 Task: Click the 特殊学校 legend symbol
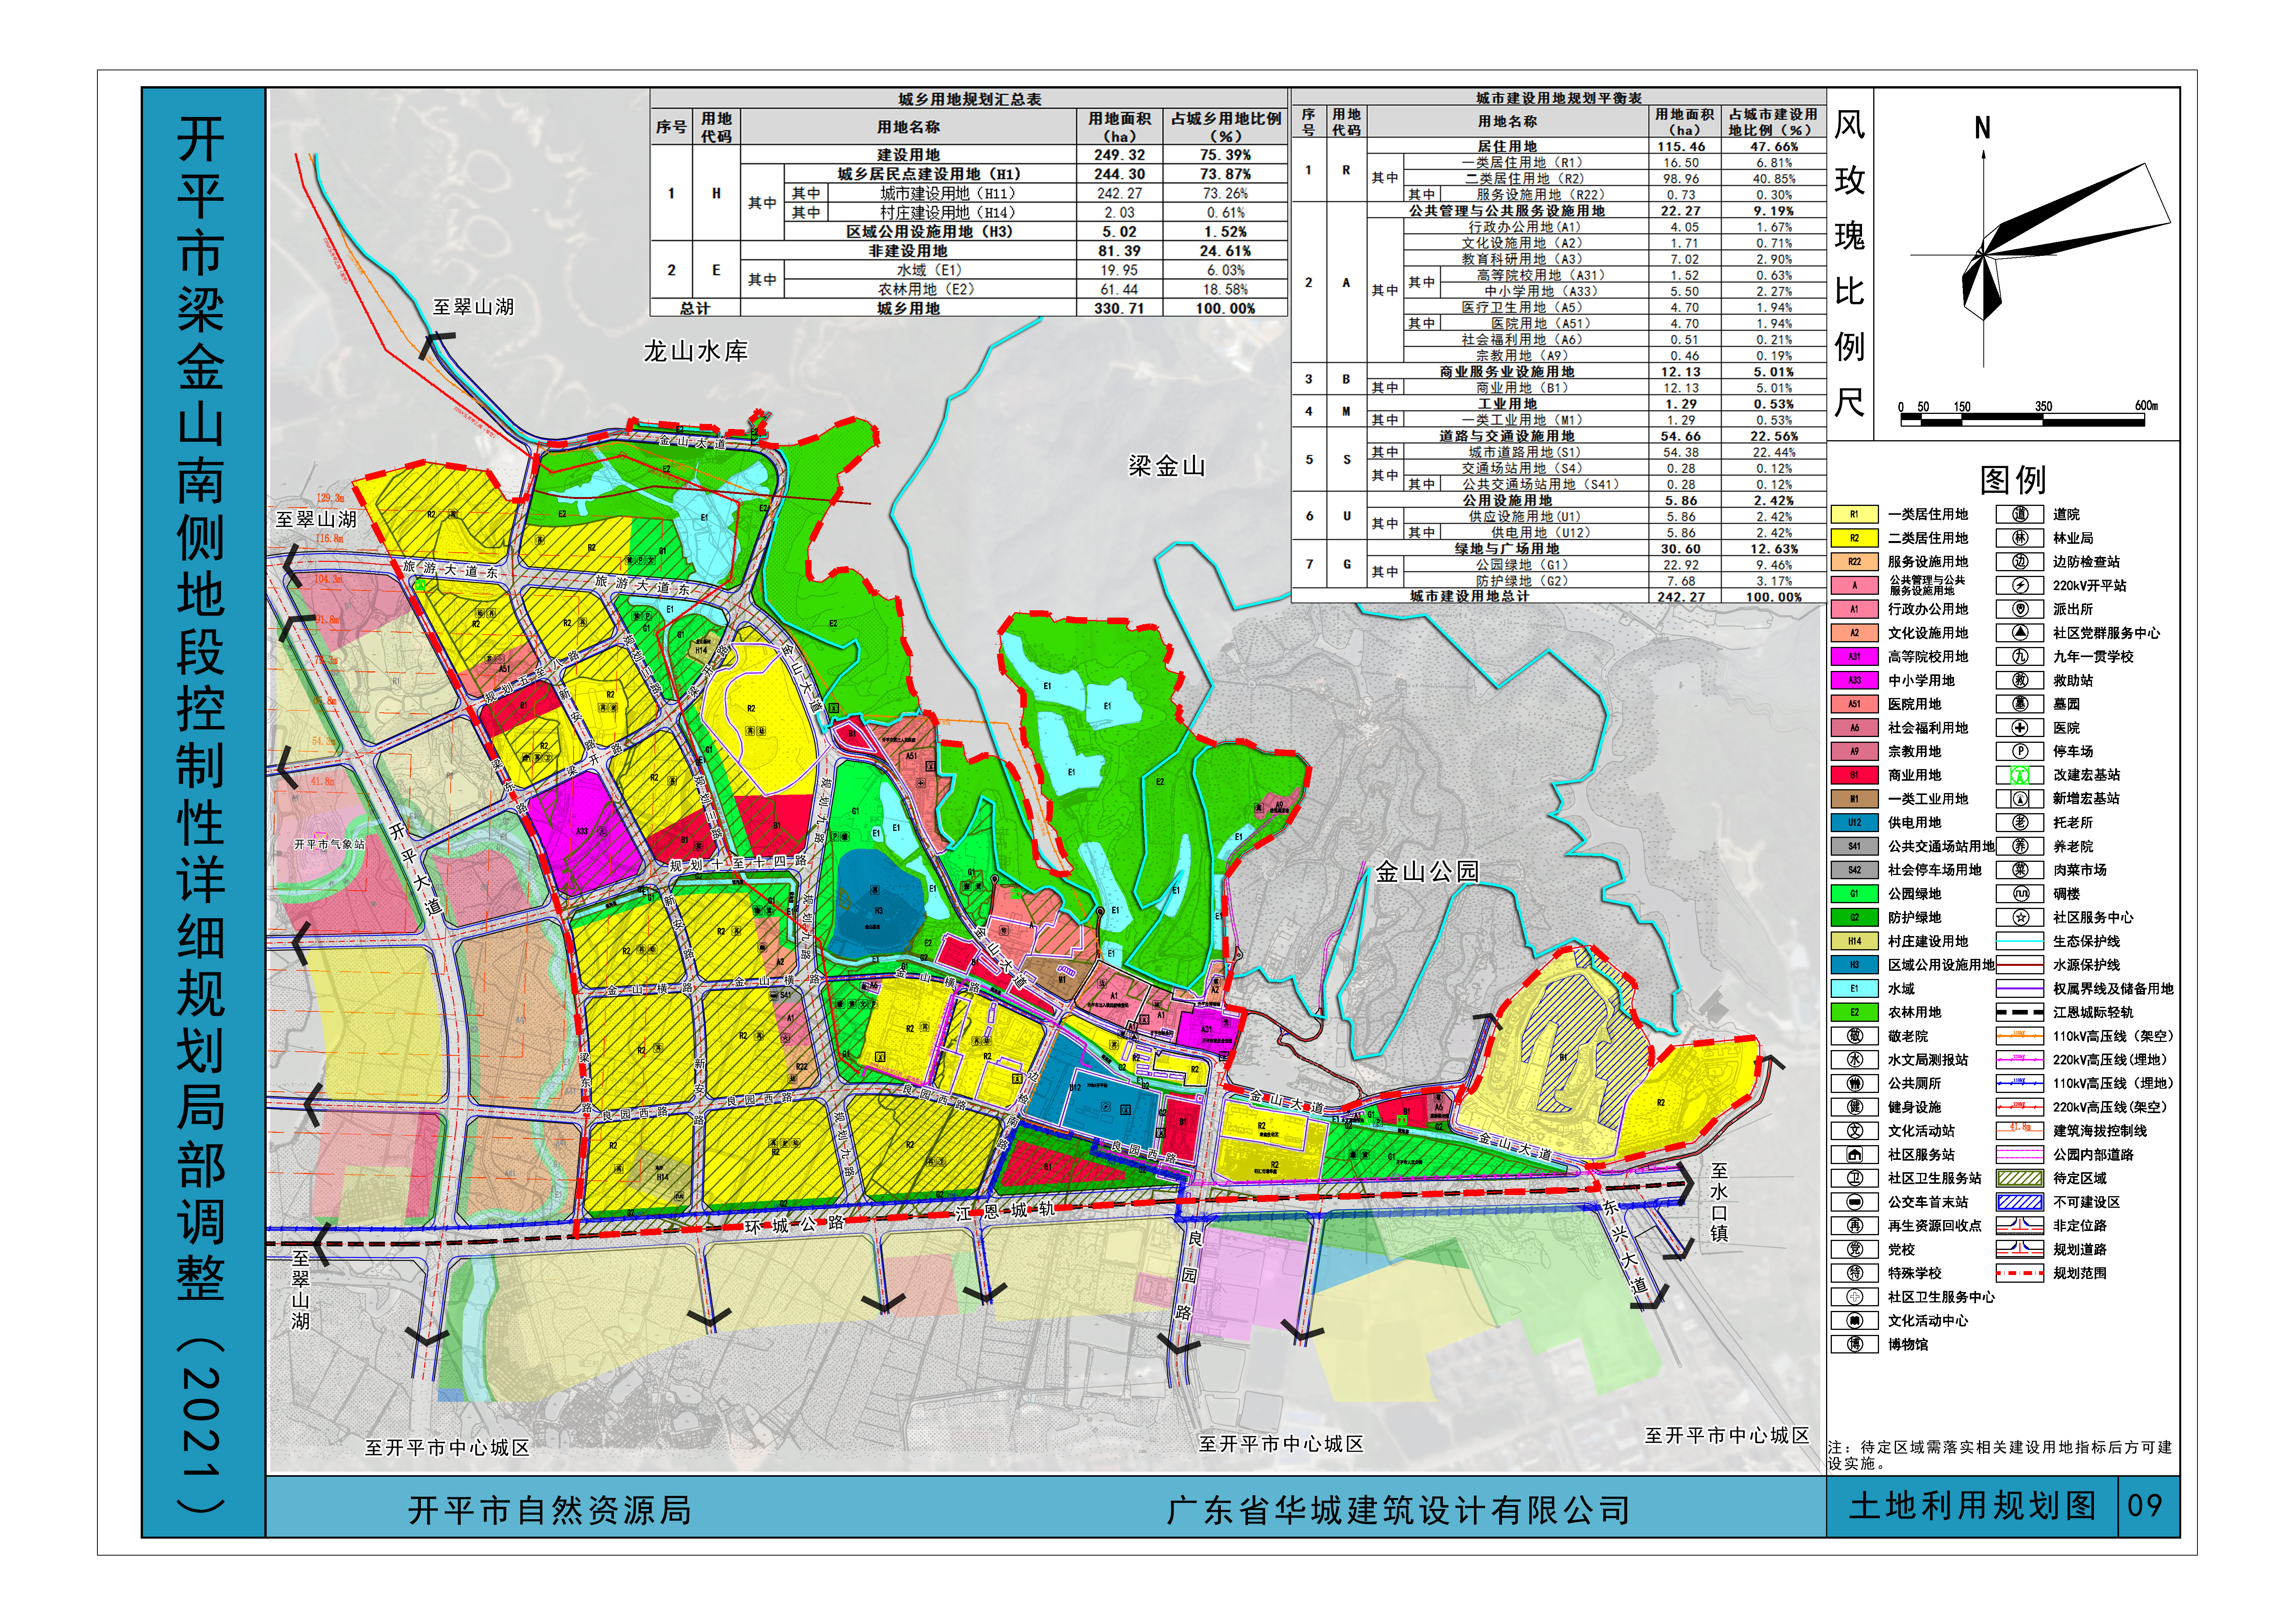coord(1855,1273)
